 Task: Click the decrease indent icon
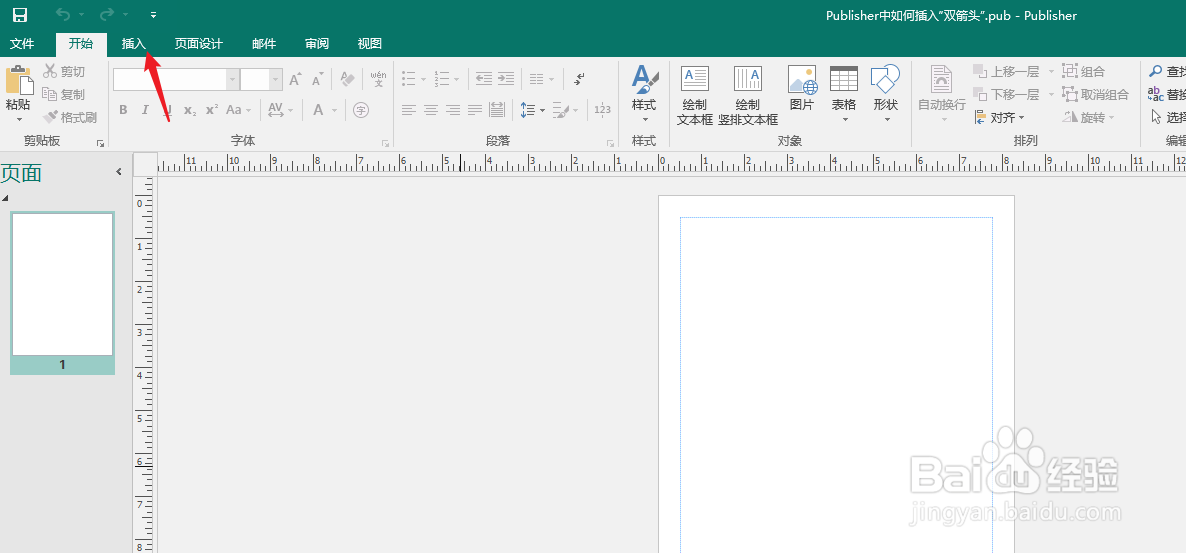484,79
